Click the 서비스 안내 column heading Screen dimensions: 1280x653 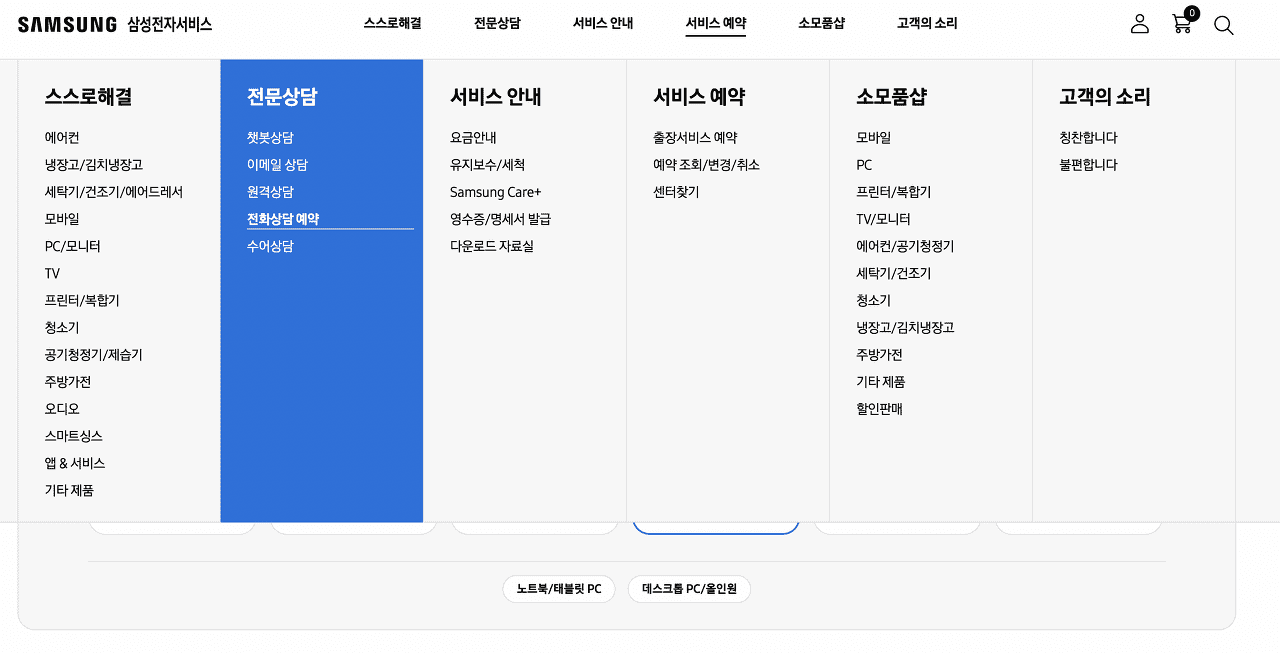[496, 97]
